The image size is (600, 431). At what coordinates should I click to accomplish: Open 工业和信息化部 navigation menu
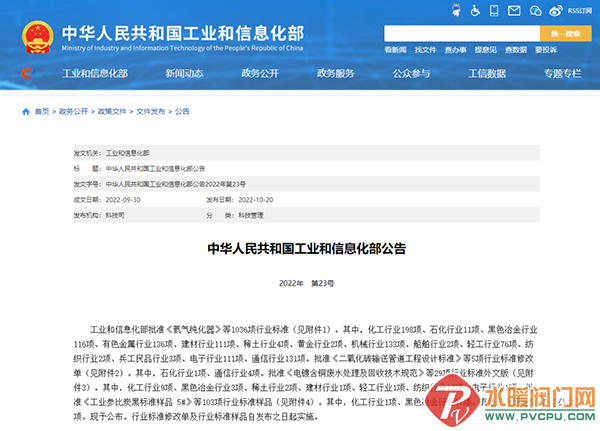pyautogui.click(x=95, y=73)
